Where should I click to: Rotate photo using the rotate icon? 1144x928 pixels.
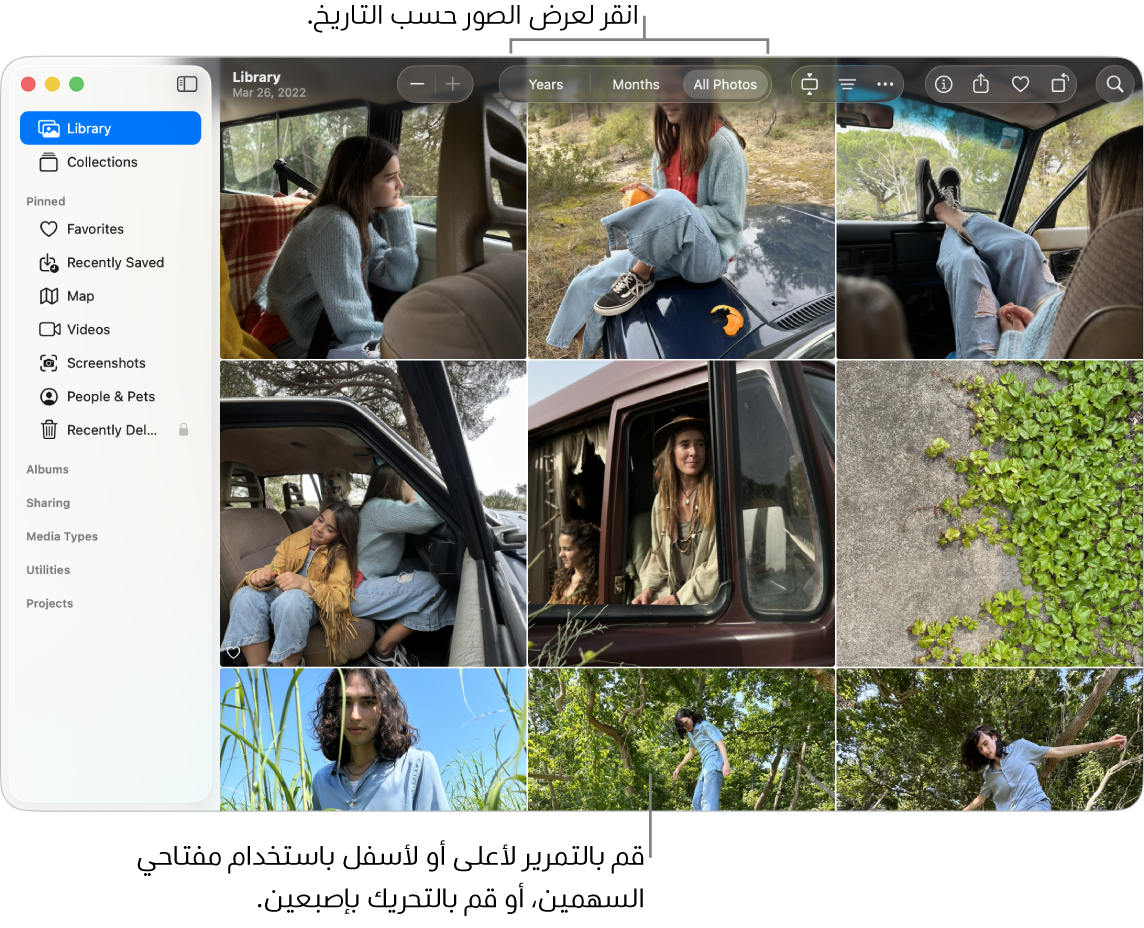[x=1059, y=85]
